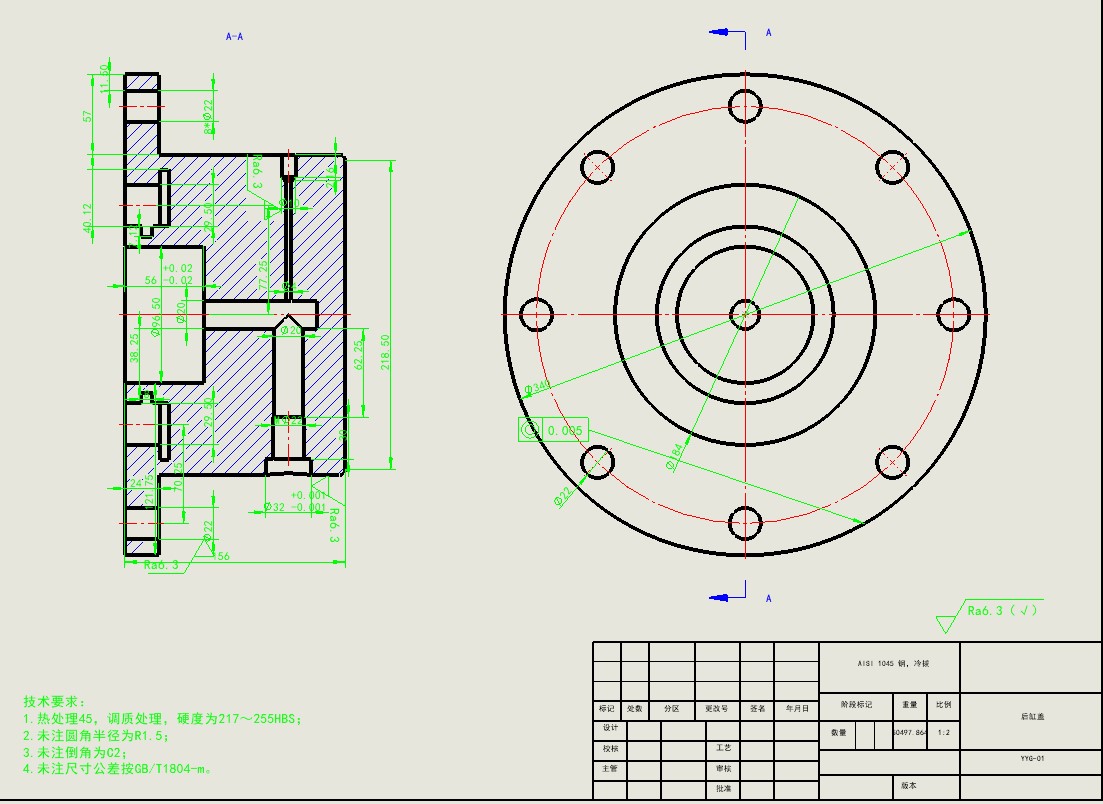Click the material cell AISI 1045 钢

(x=888, y=664)
